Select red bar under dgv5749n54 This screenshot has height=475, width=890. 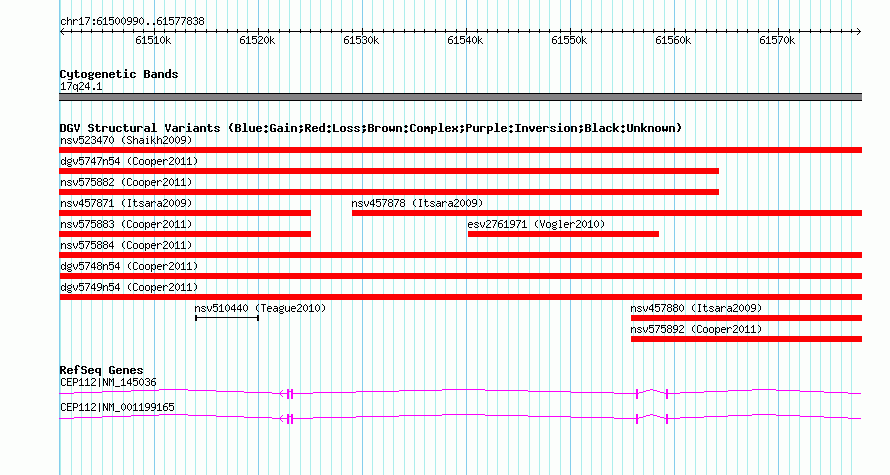tap(461, 297)
